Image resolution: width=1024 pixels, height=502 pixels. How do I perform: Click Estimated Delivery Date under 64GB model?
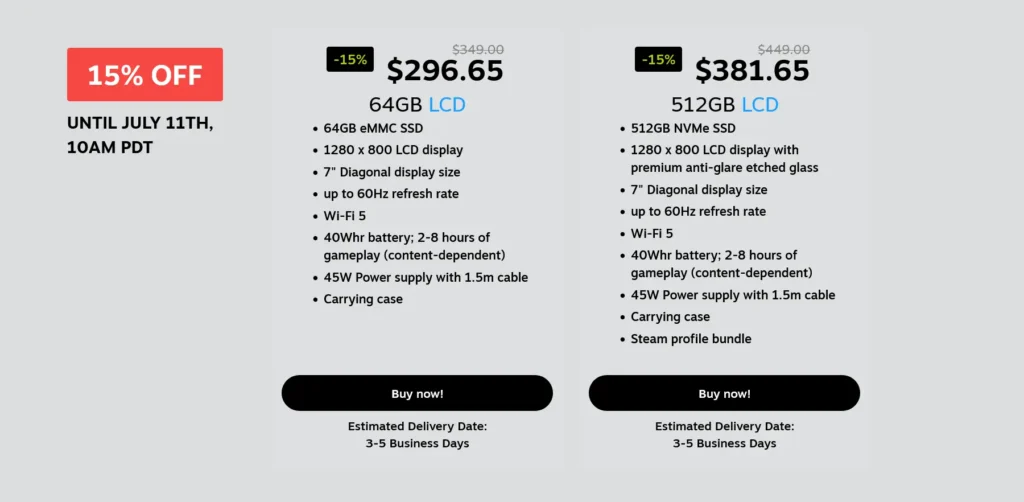[x=417, y=426]
